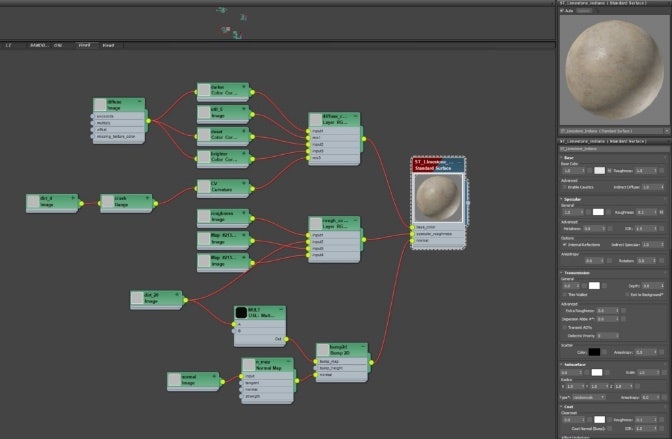The image size is (672, 439).
Task: Click the Transmission white color swatch
Action: point(594,286)
